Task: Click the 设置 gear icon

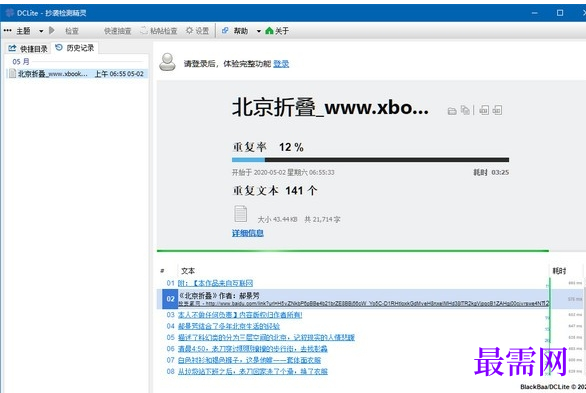Action: click(189, 30)
